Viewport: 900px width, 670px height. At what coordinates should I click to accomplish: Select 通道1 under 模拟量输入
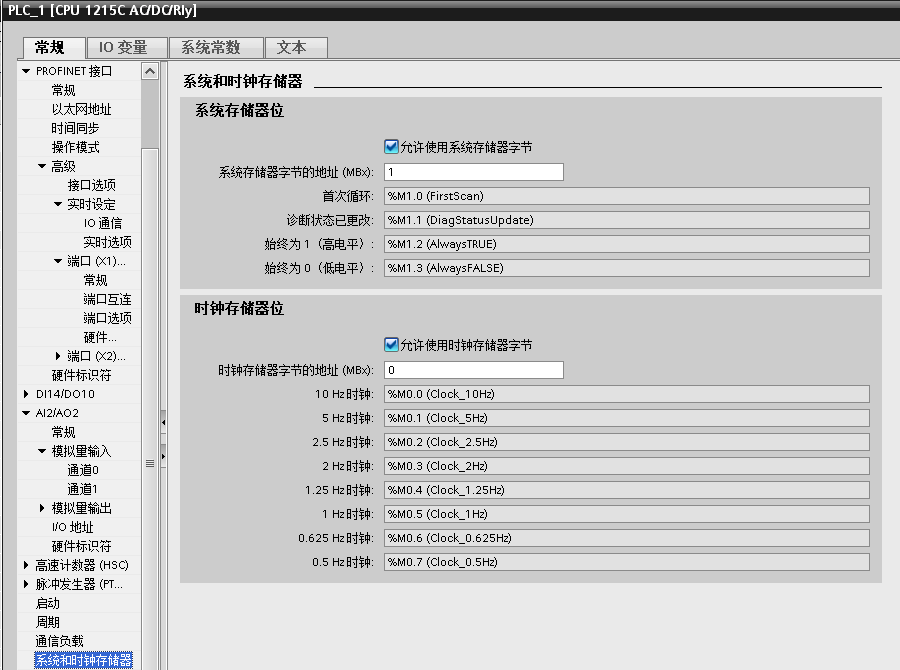[x=83, y=489]
